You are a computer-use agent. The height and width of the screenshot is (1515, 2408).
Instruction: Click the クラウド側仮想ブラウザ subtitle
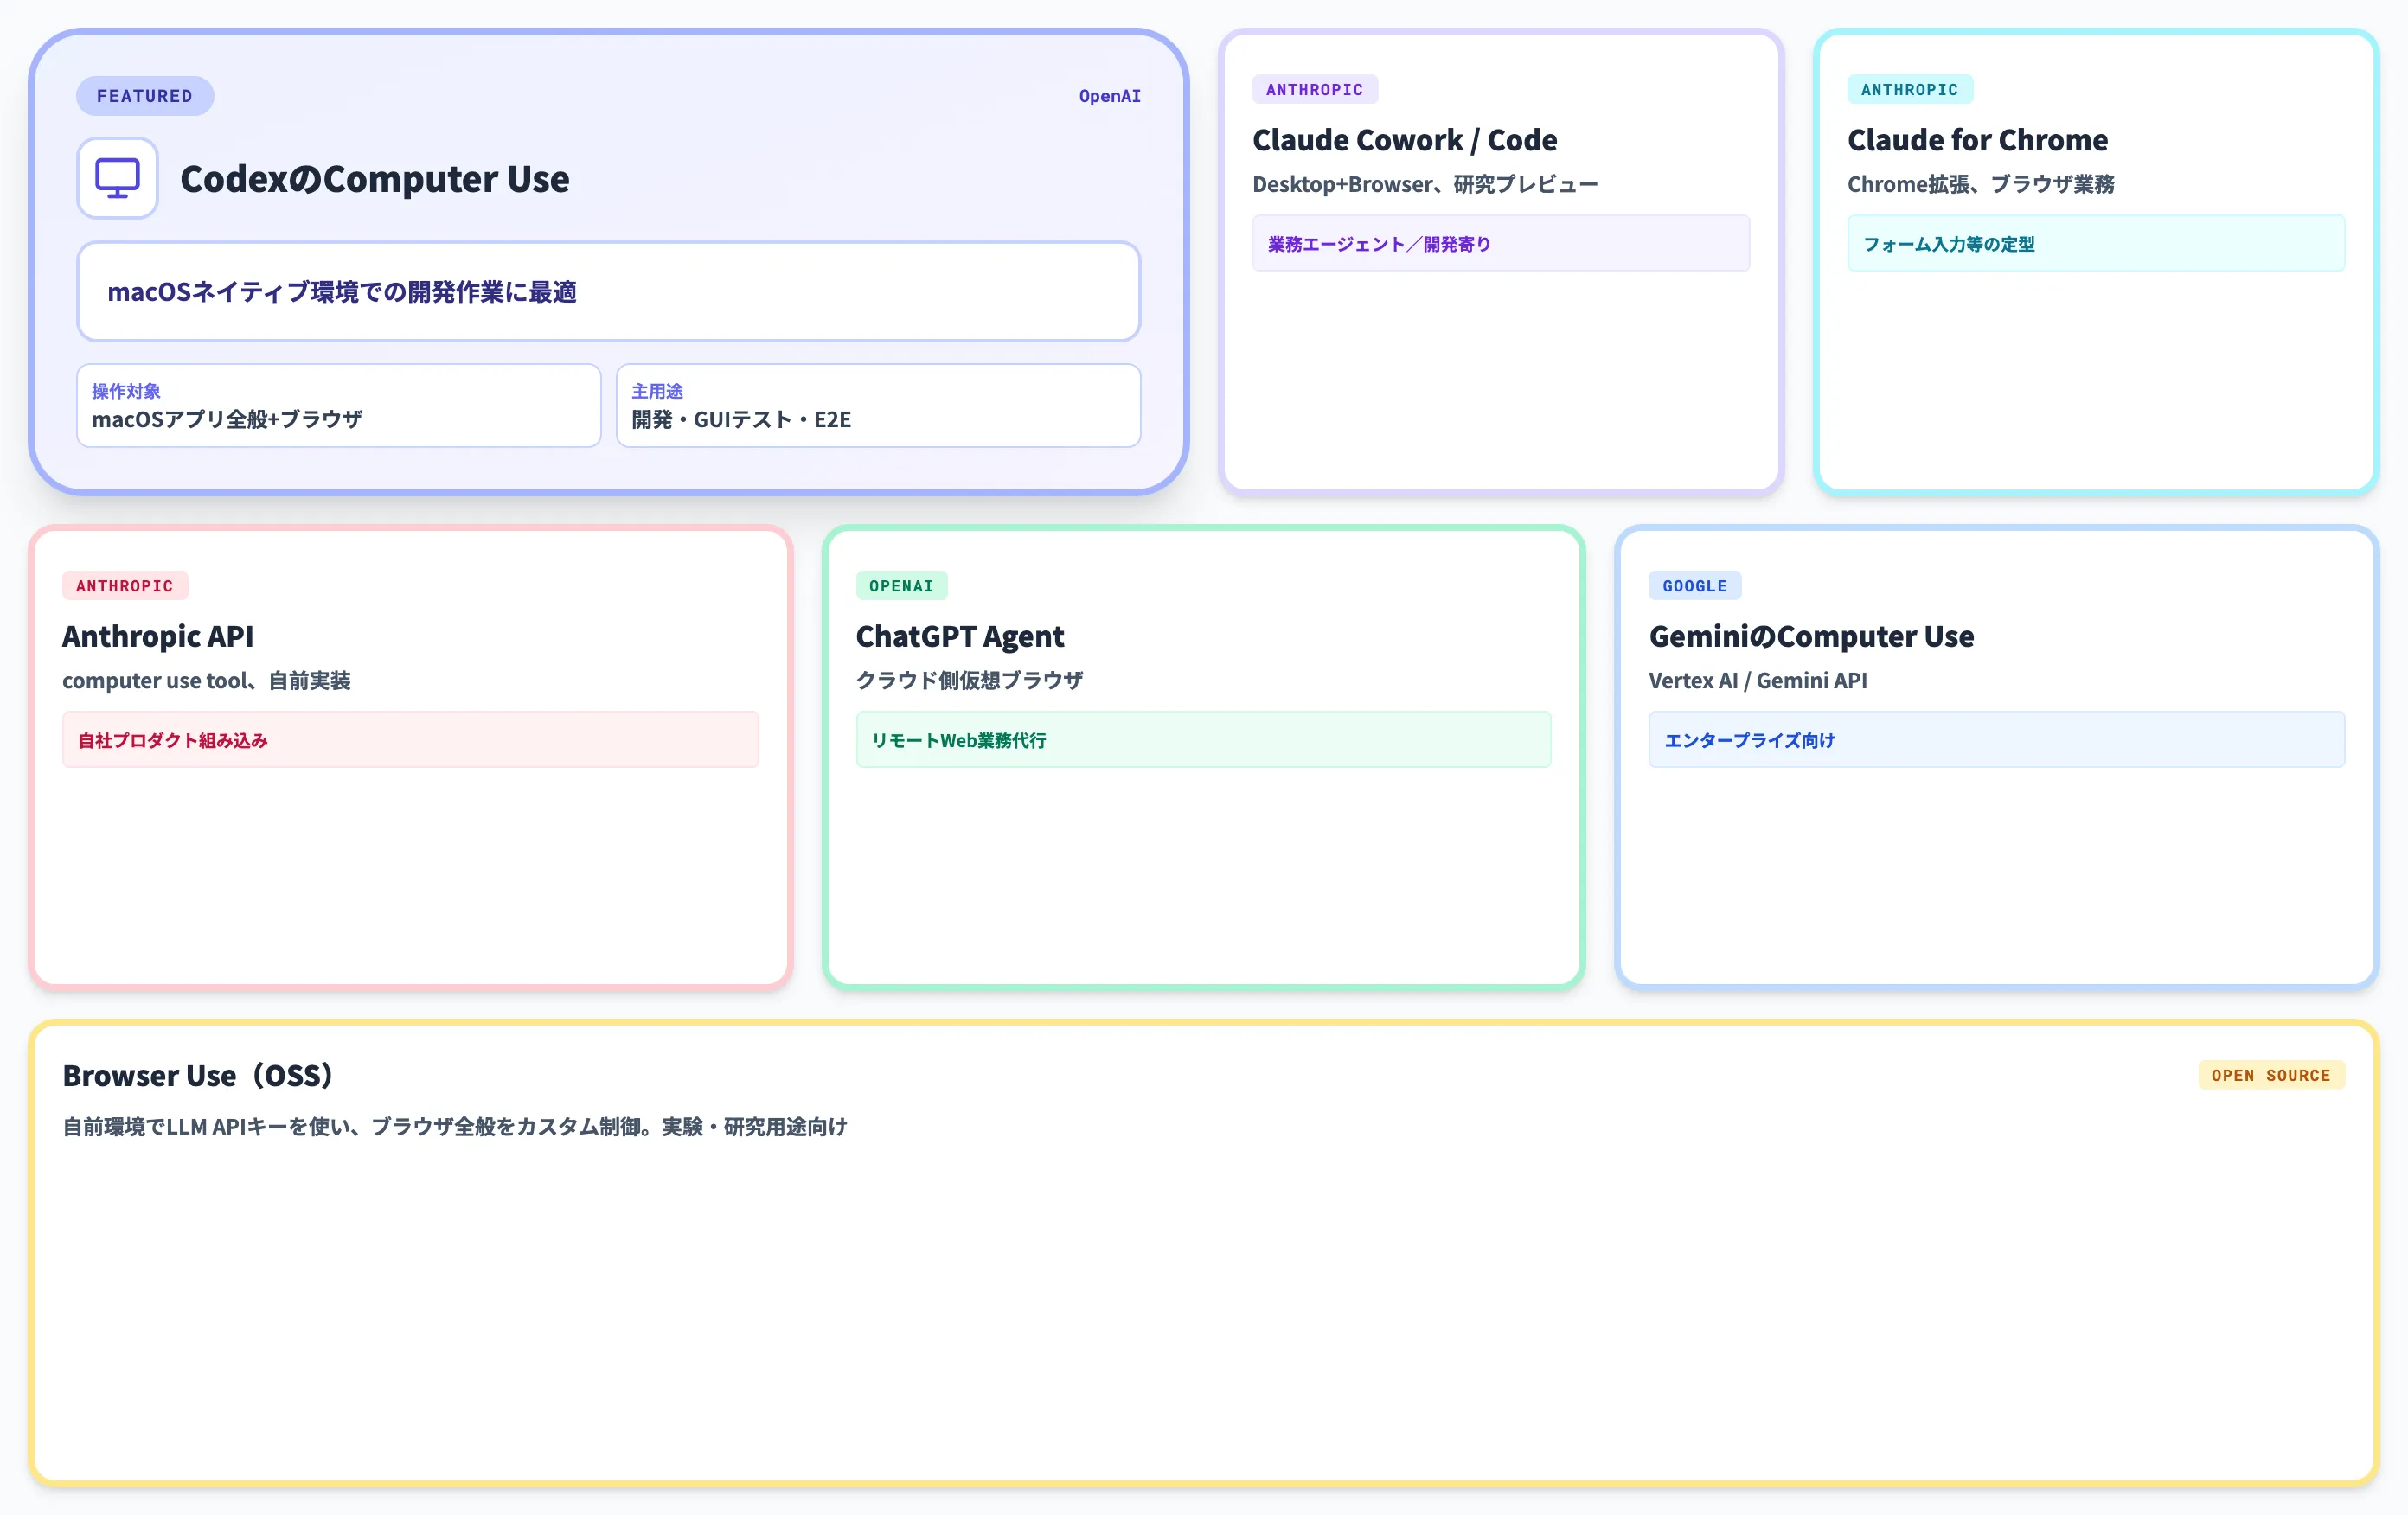[969, 680]
